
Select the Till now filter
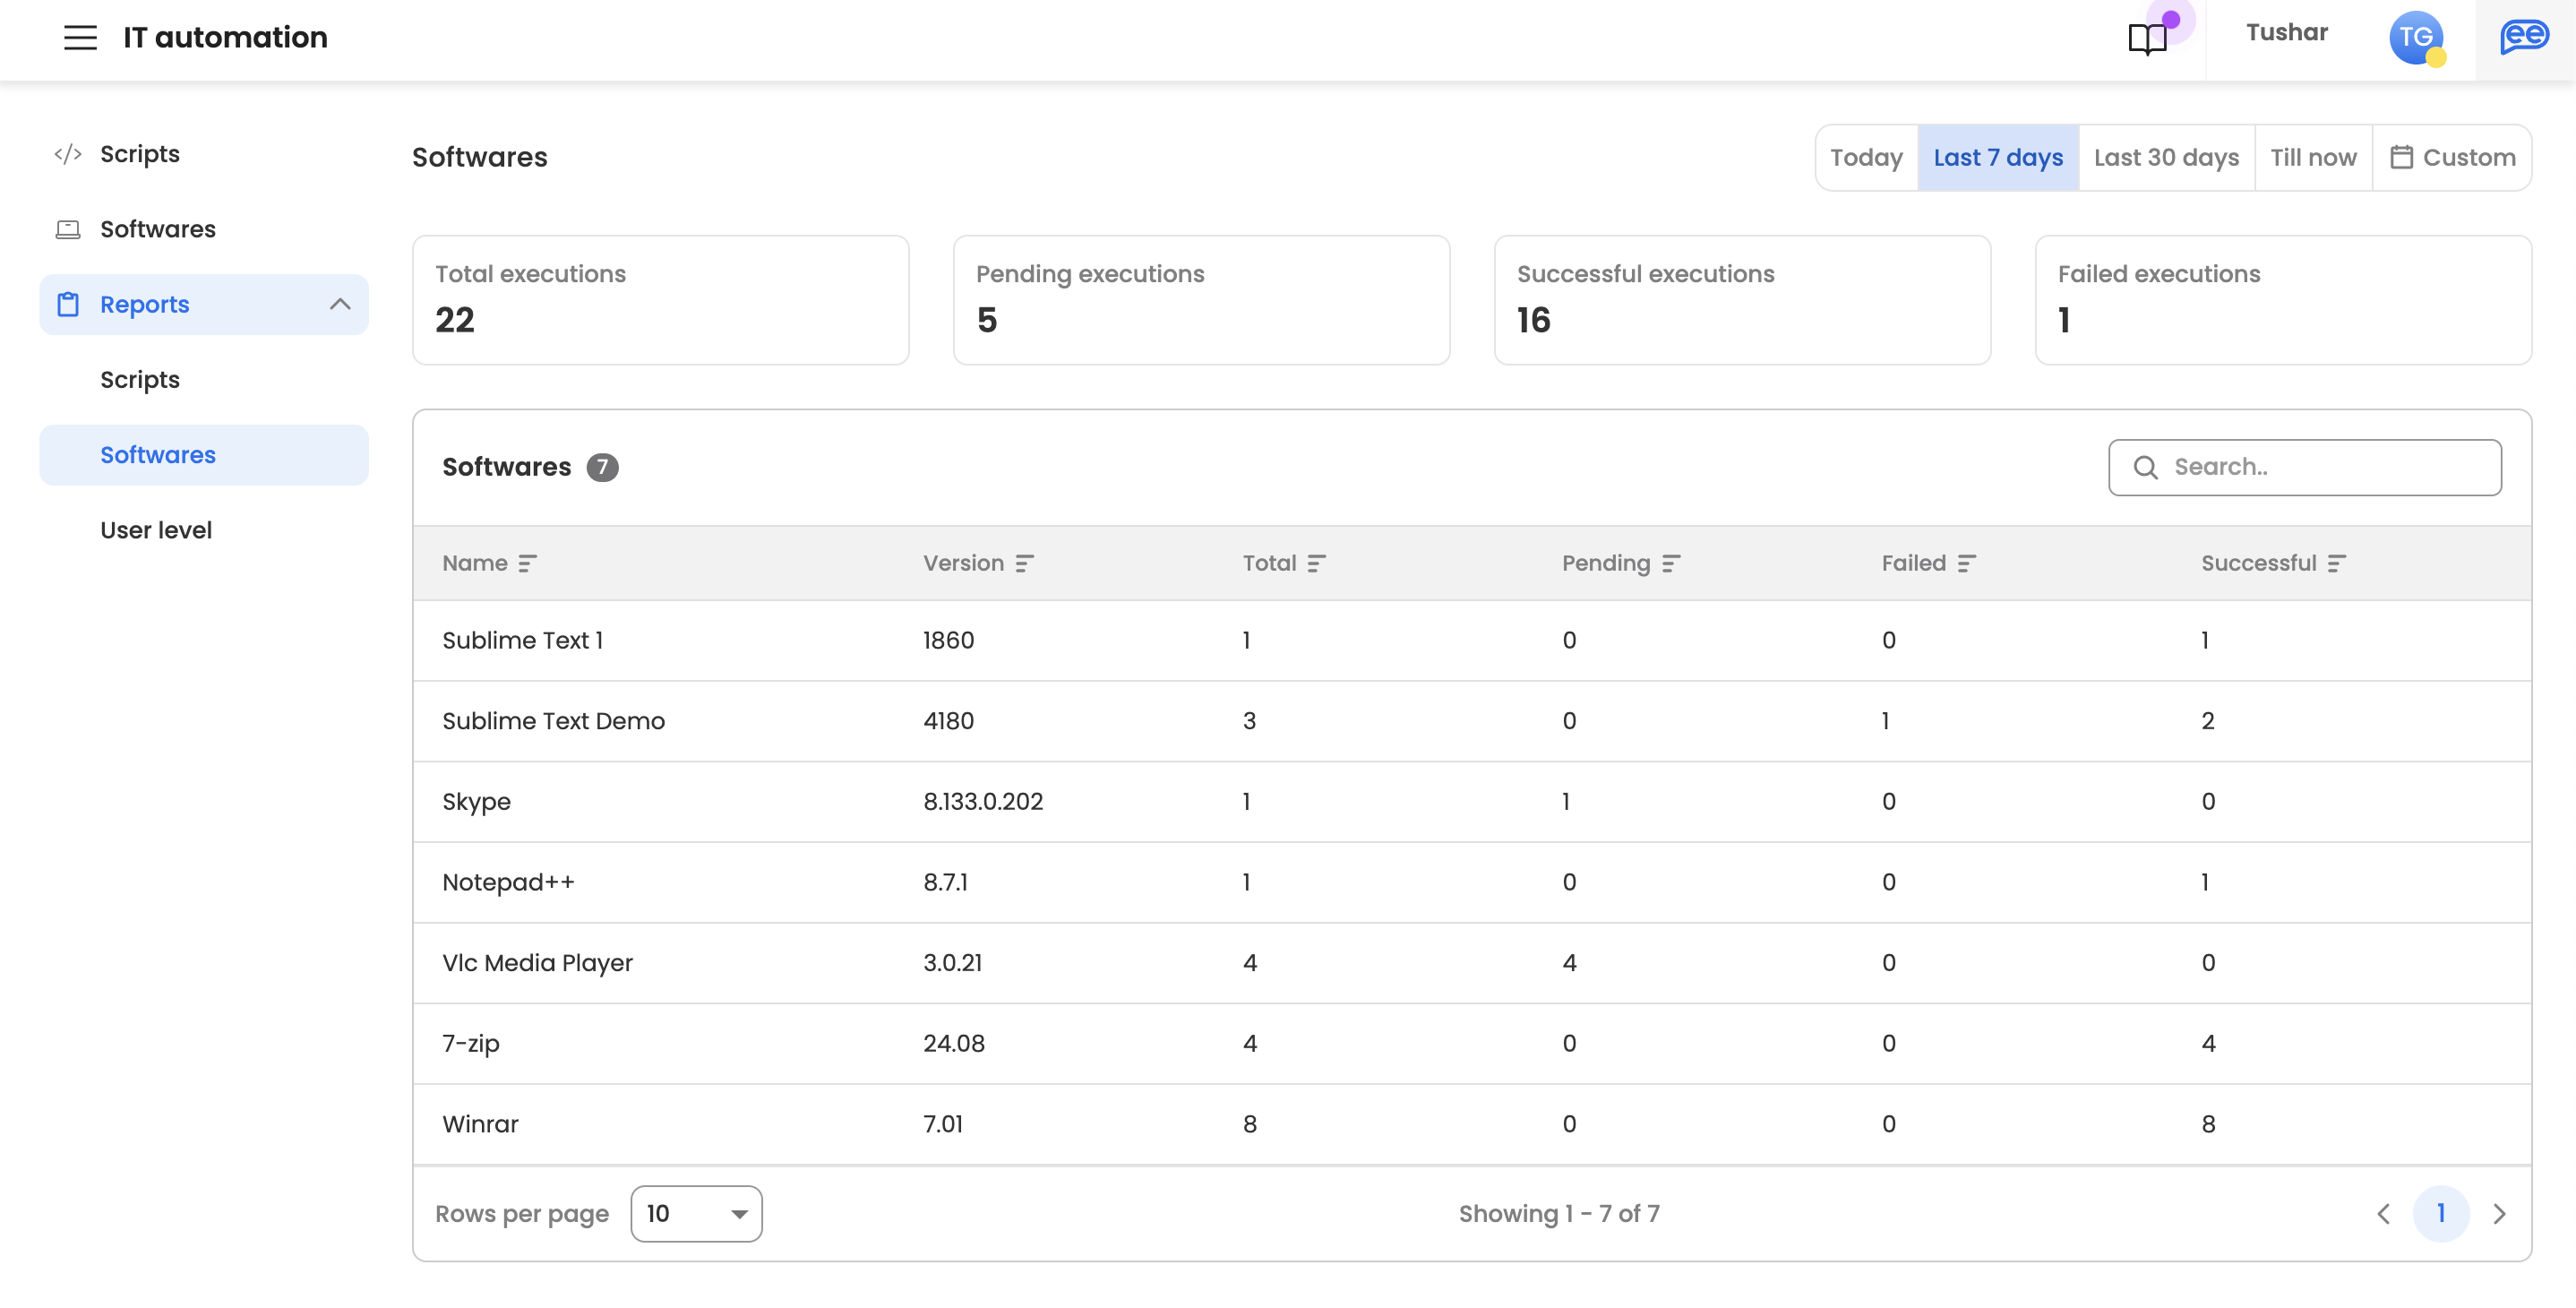point(2312,158)
